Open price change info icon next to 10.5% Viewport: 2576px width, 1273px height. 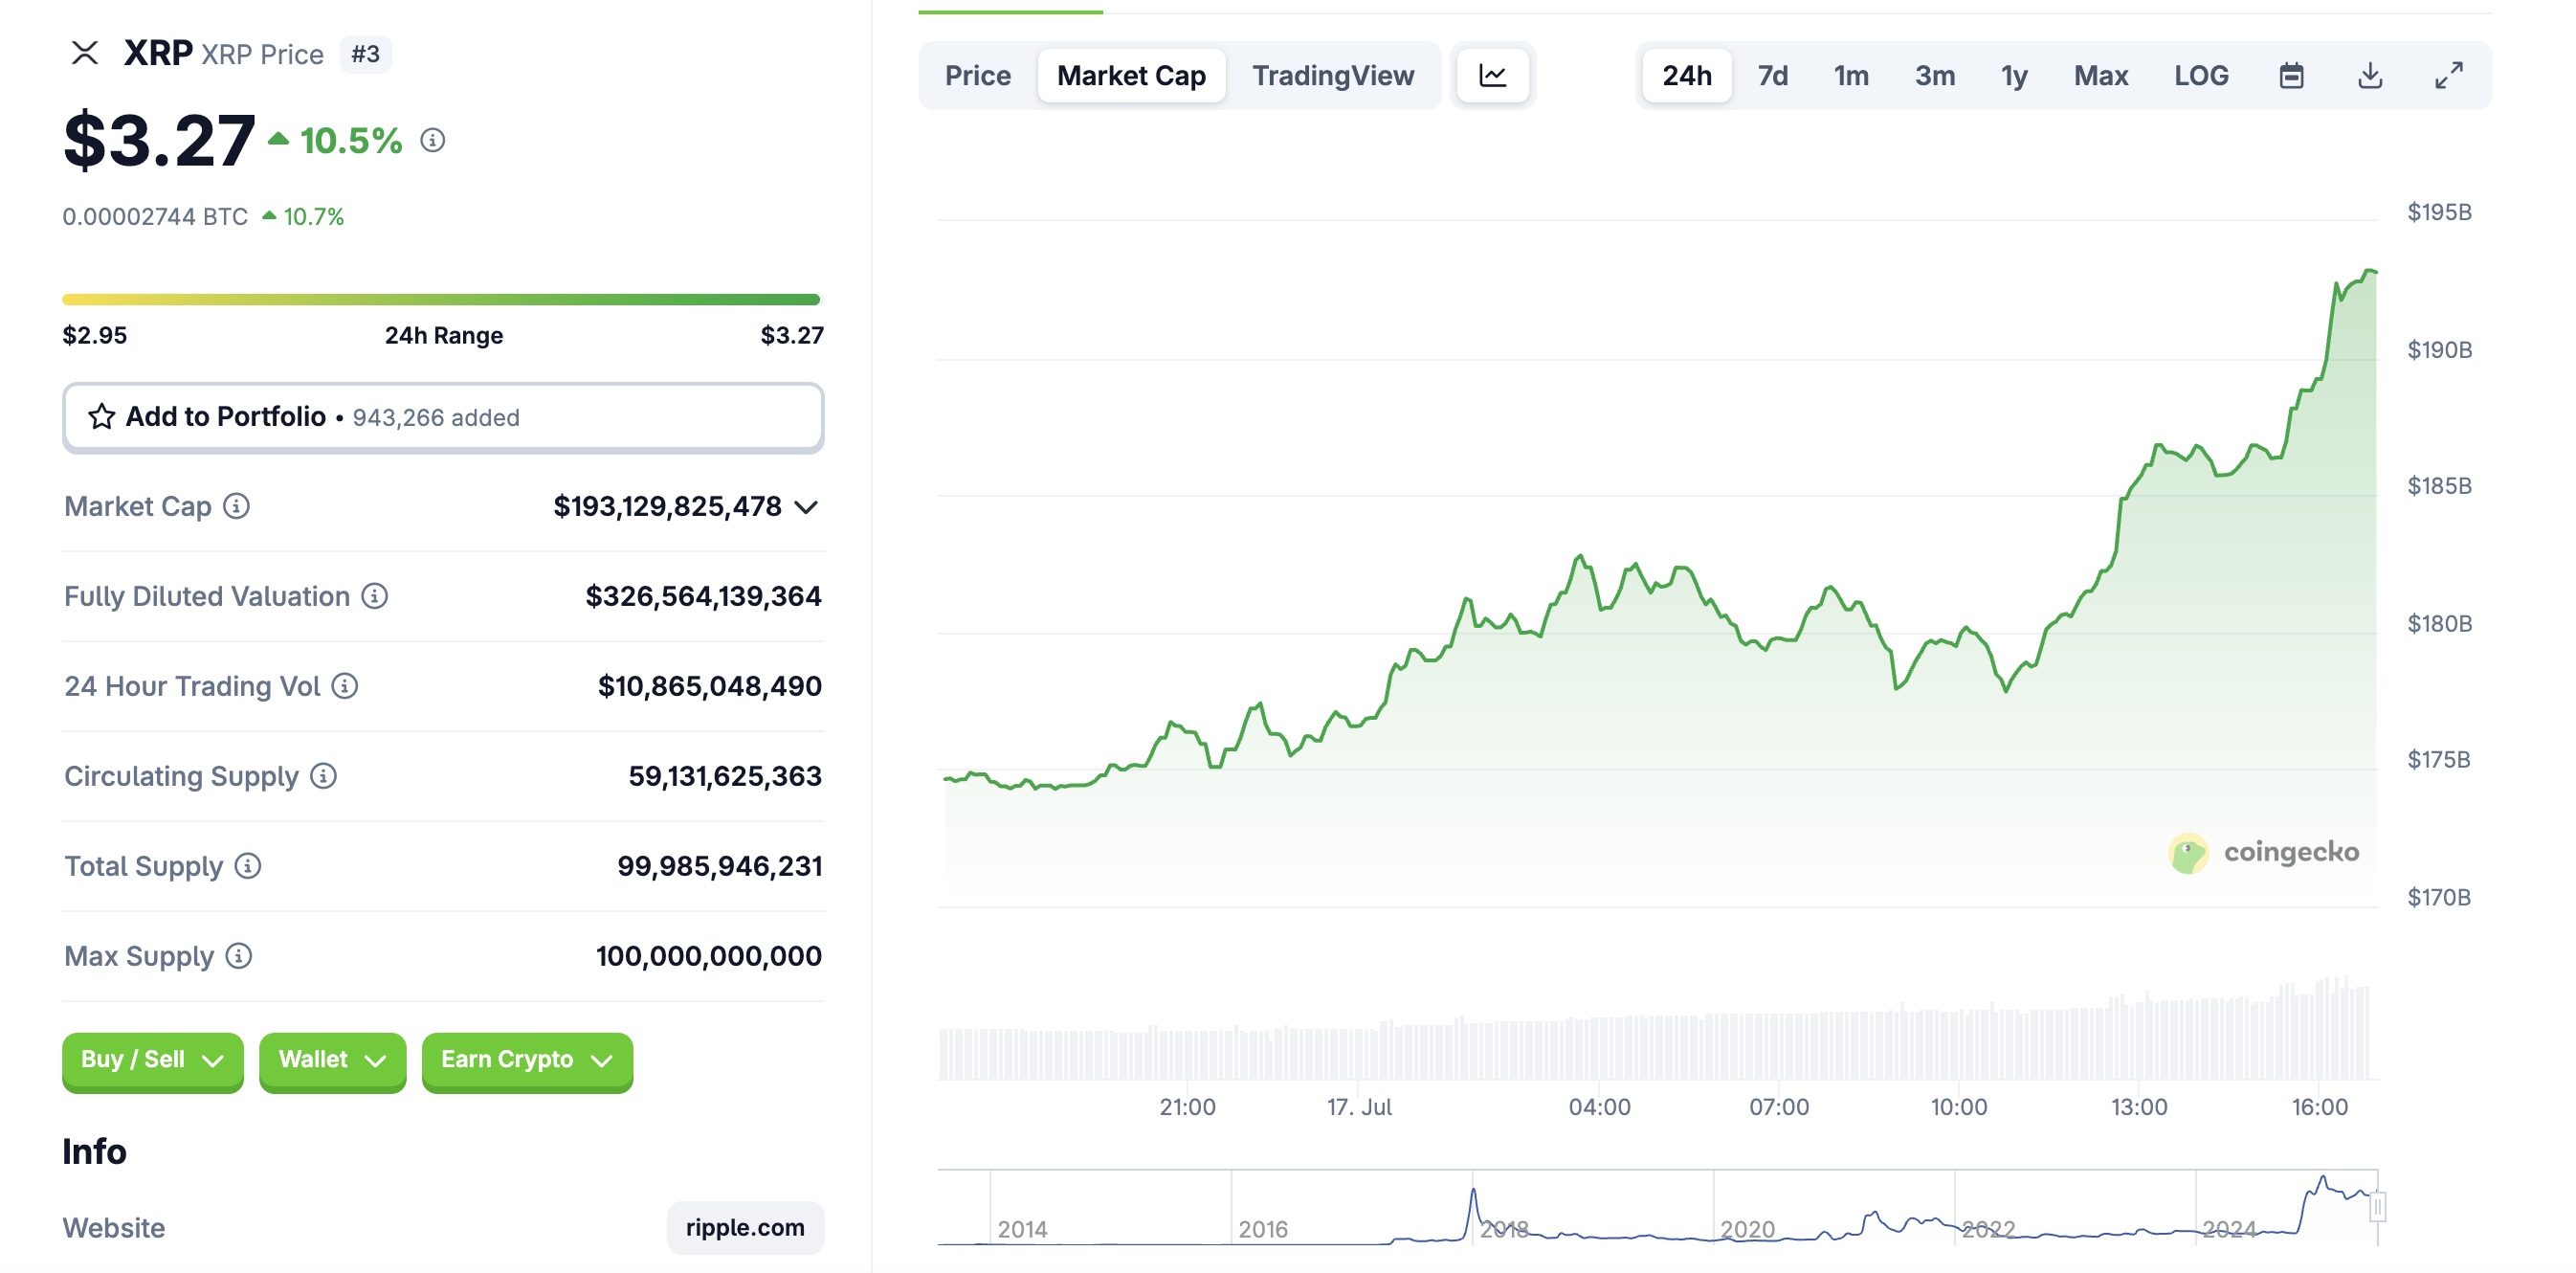pyautogui.click(x=432, y=140)
